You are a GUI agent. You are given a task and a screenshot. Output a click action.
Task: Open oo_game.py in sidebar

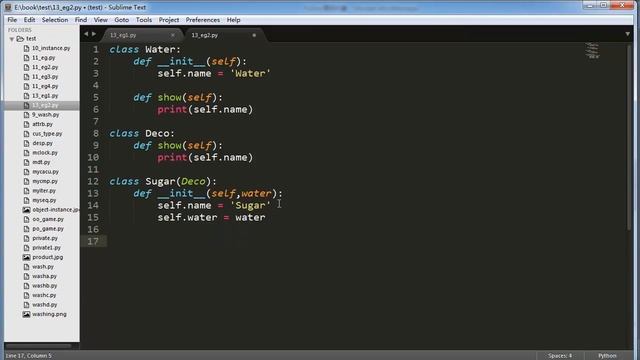coord(48,219)
